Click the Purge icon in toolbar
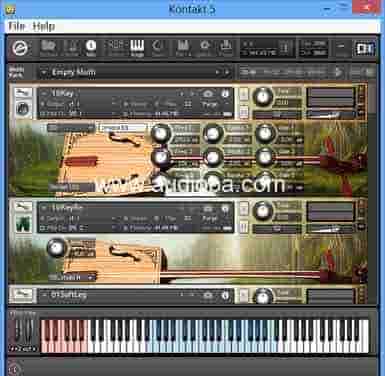The image size is (385, 376). tap(226, 48)
